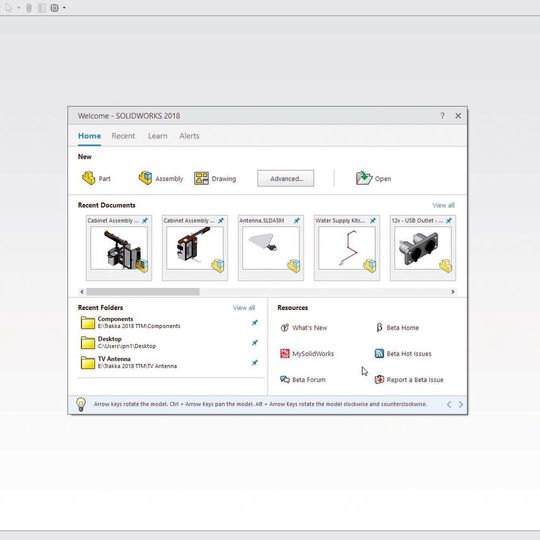
Task: Click the path text E:\Trakka 2018 TTM\Components
Action: [139, 326]
